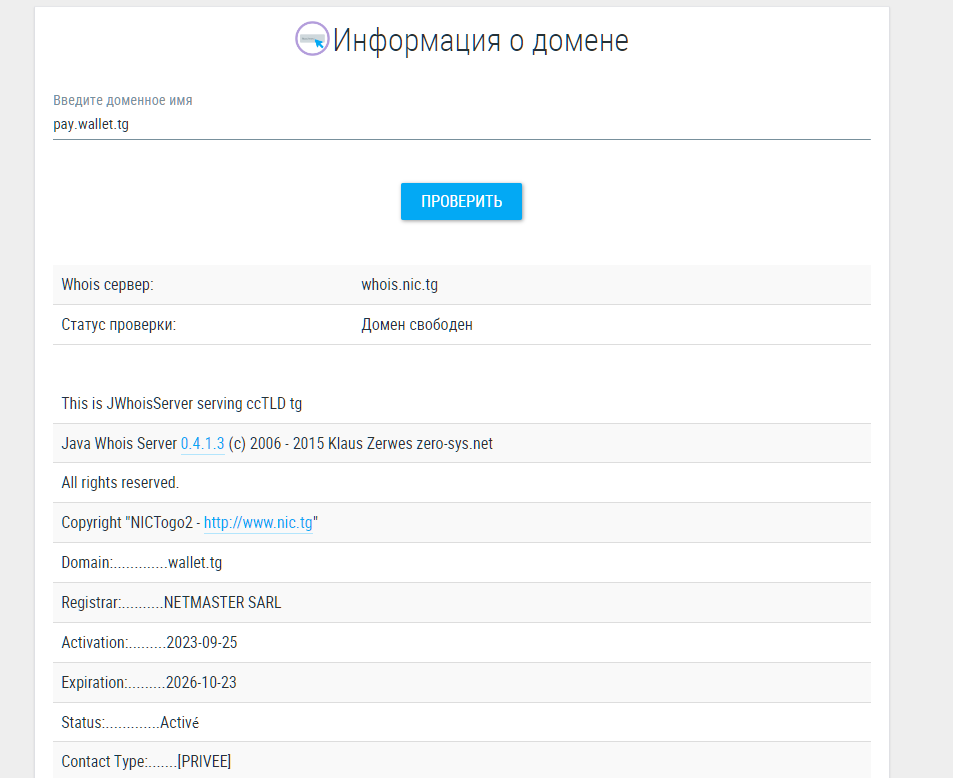The height and width of the screenshot is (778, 953).
Task: Click the ПРОВЕРИТЬ button
Action: point(461,201)
